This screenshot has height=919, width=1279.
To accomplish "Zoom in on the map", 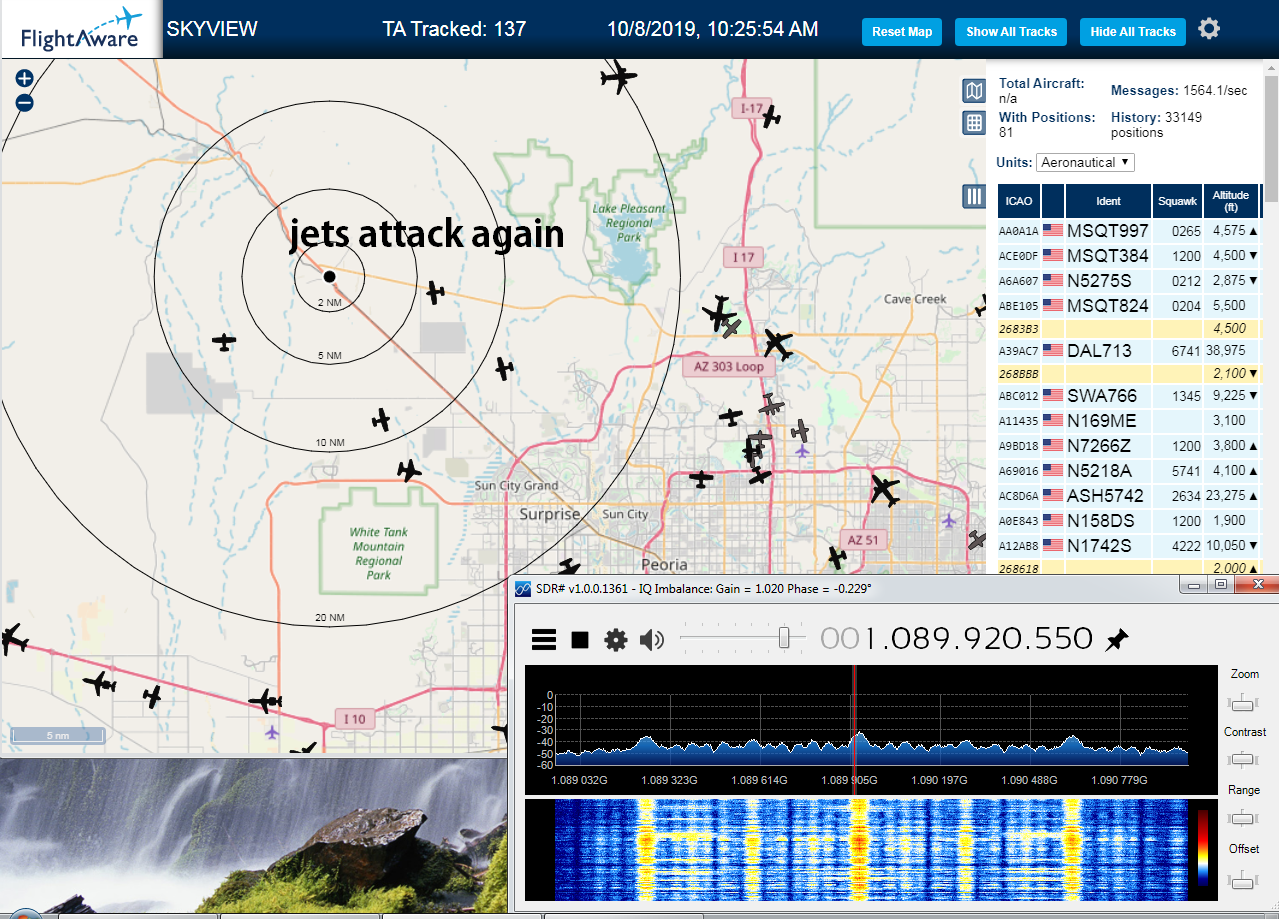I will point(25,78).
